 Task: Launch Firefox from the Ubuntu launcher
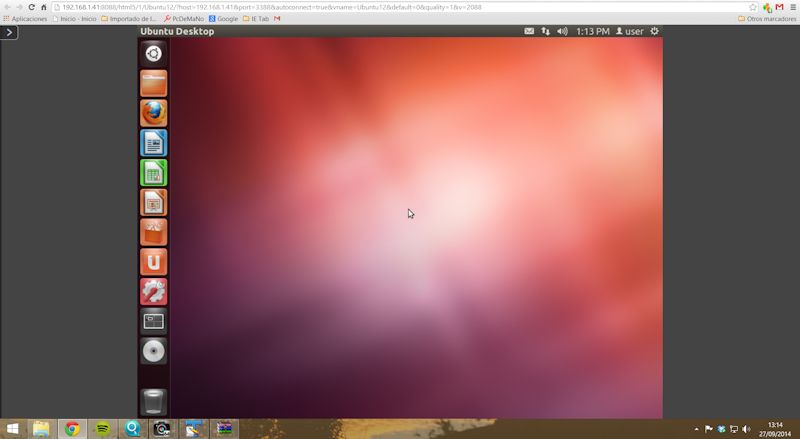pyautogui.click(x=154, y=113)
